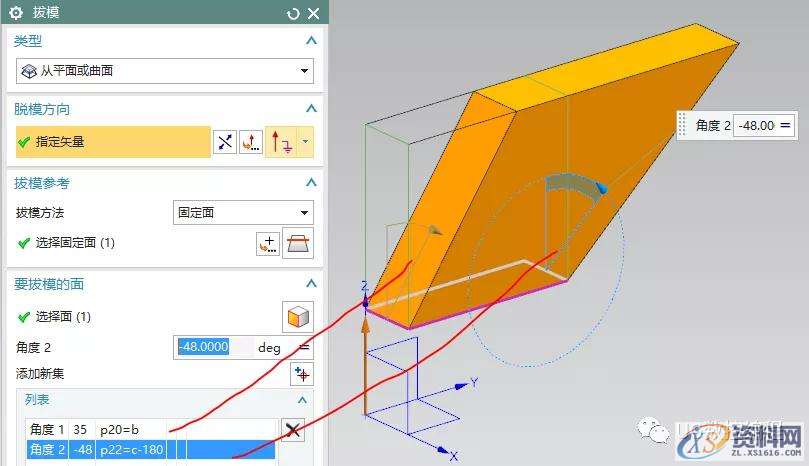Open the inferred vector type dropdown arrow

[305, 142]
